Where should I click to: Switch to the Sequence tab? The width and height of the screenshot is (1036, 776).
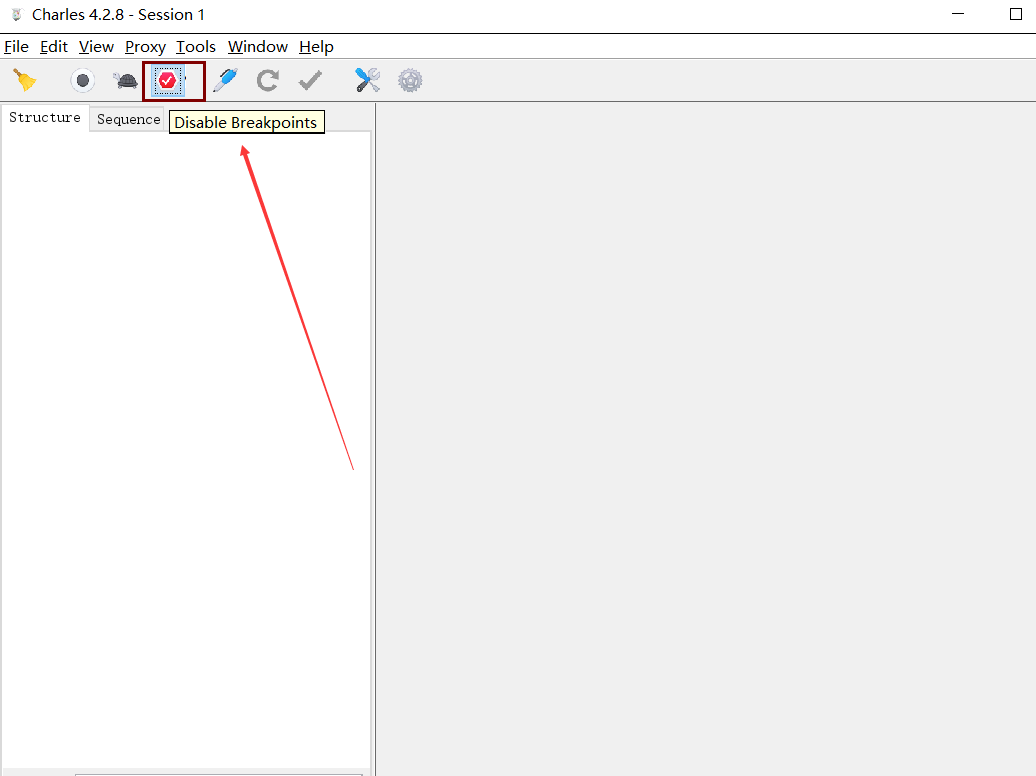(128, 120)
